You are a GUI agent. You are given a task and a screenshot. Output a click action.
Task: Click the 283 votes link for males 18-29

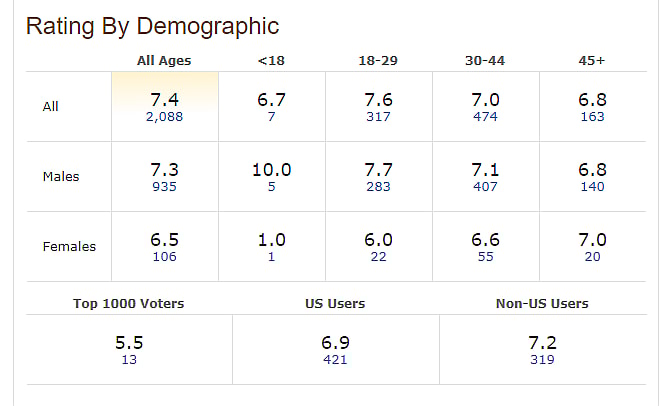(x=378, y=187)
